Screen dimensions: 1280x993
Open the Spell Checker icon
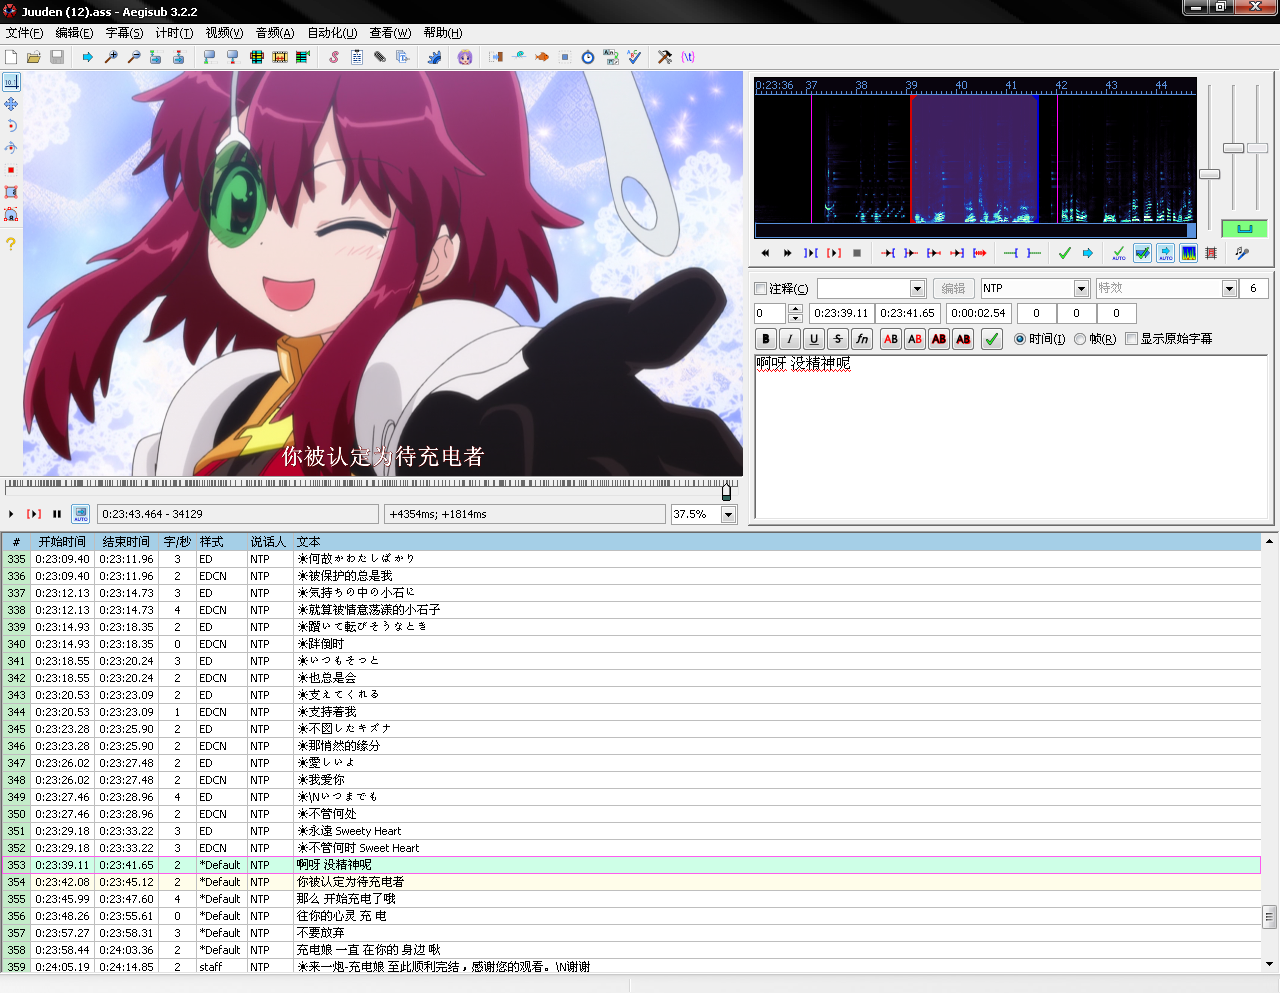(634, 57)
